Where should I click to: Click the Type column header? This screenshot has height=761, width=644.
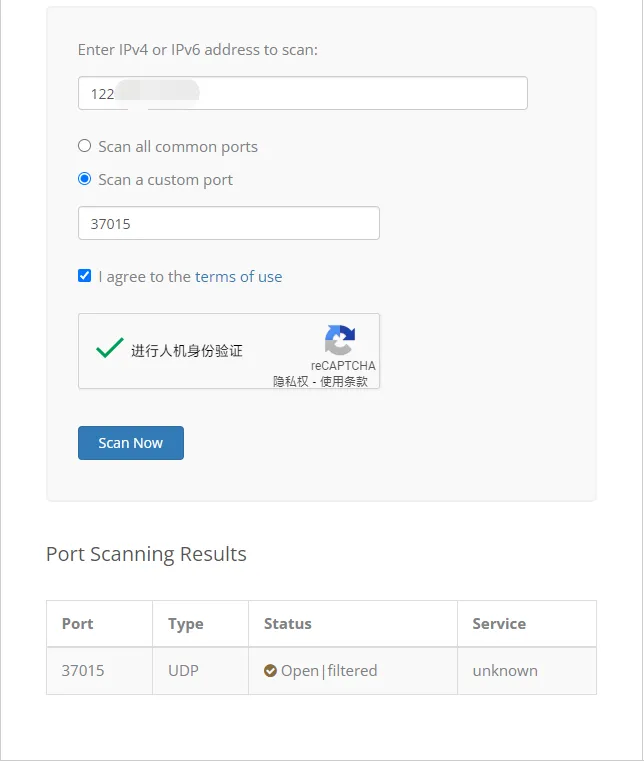(x=186, y=623)
